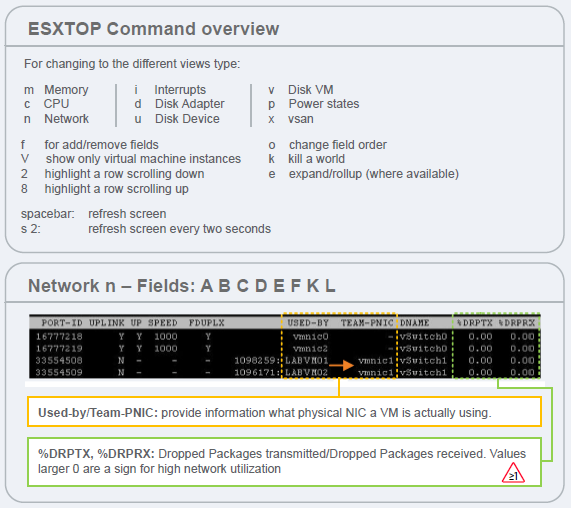Click the kill a world entry
571x508 pixels.
(x=307, y=159)
